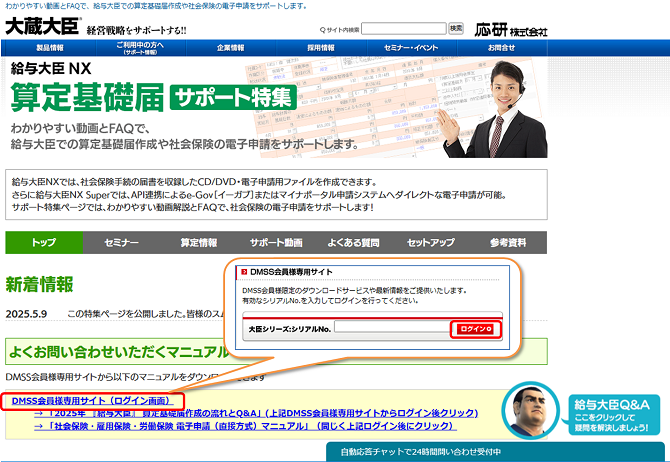
Task: Click the 新着情報 heading
Action: (39, 285)
